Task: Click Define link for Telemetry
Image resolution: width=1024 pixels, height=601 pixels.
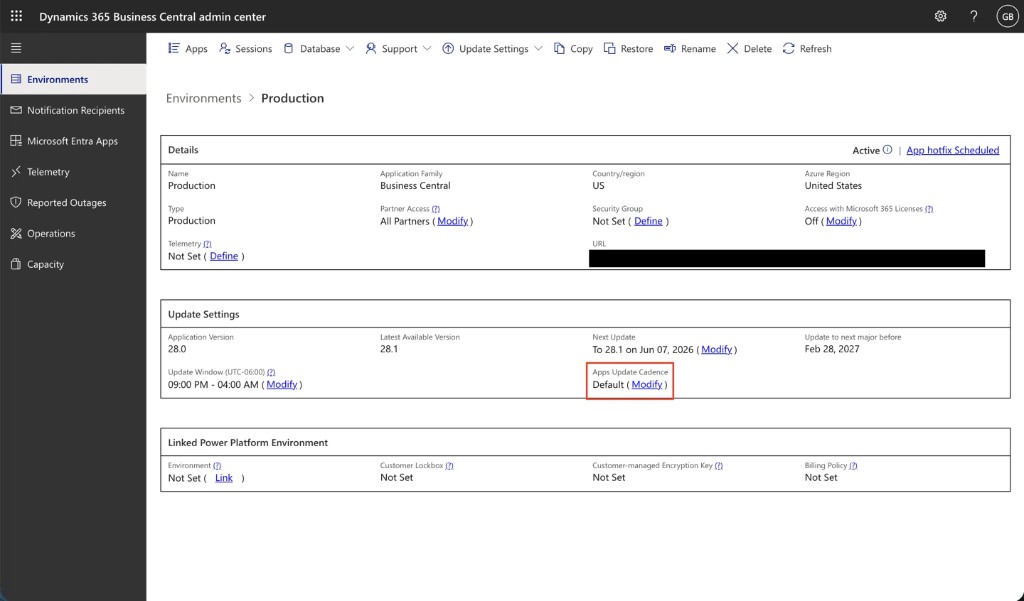Action: (224, 256)
